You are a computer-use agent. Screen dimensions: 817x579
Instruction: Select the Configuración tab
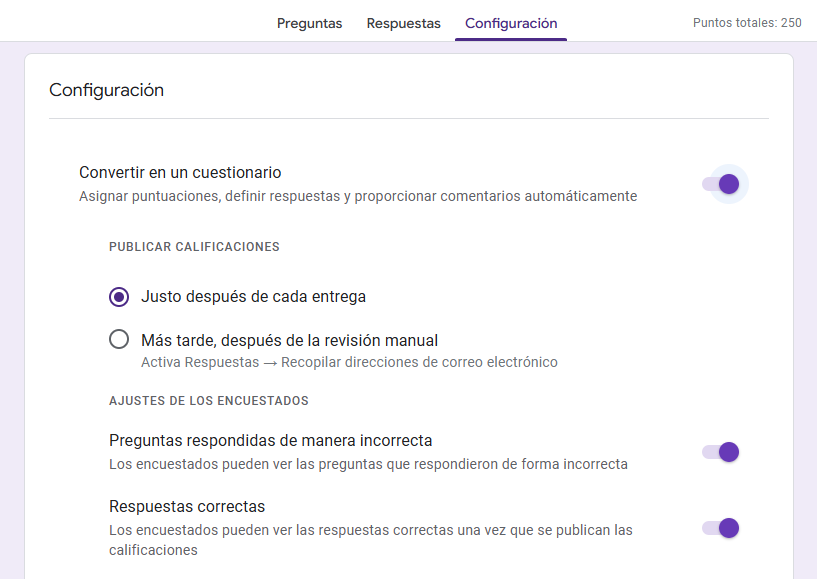coord(510,23)
